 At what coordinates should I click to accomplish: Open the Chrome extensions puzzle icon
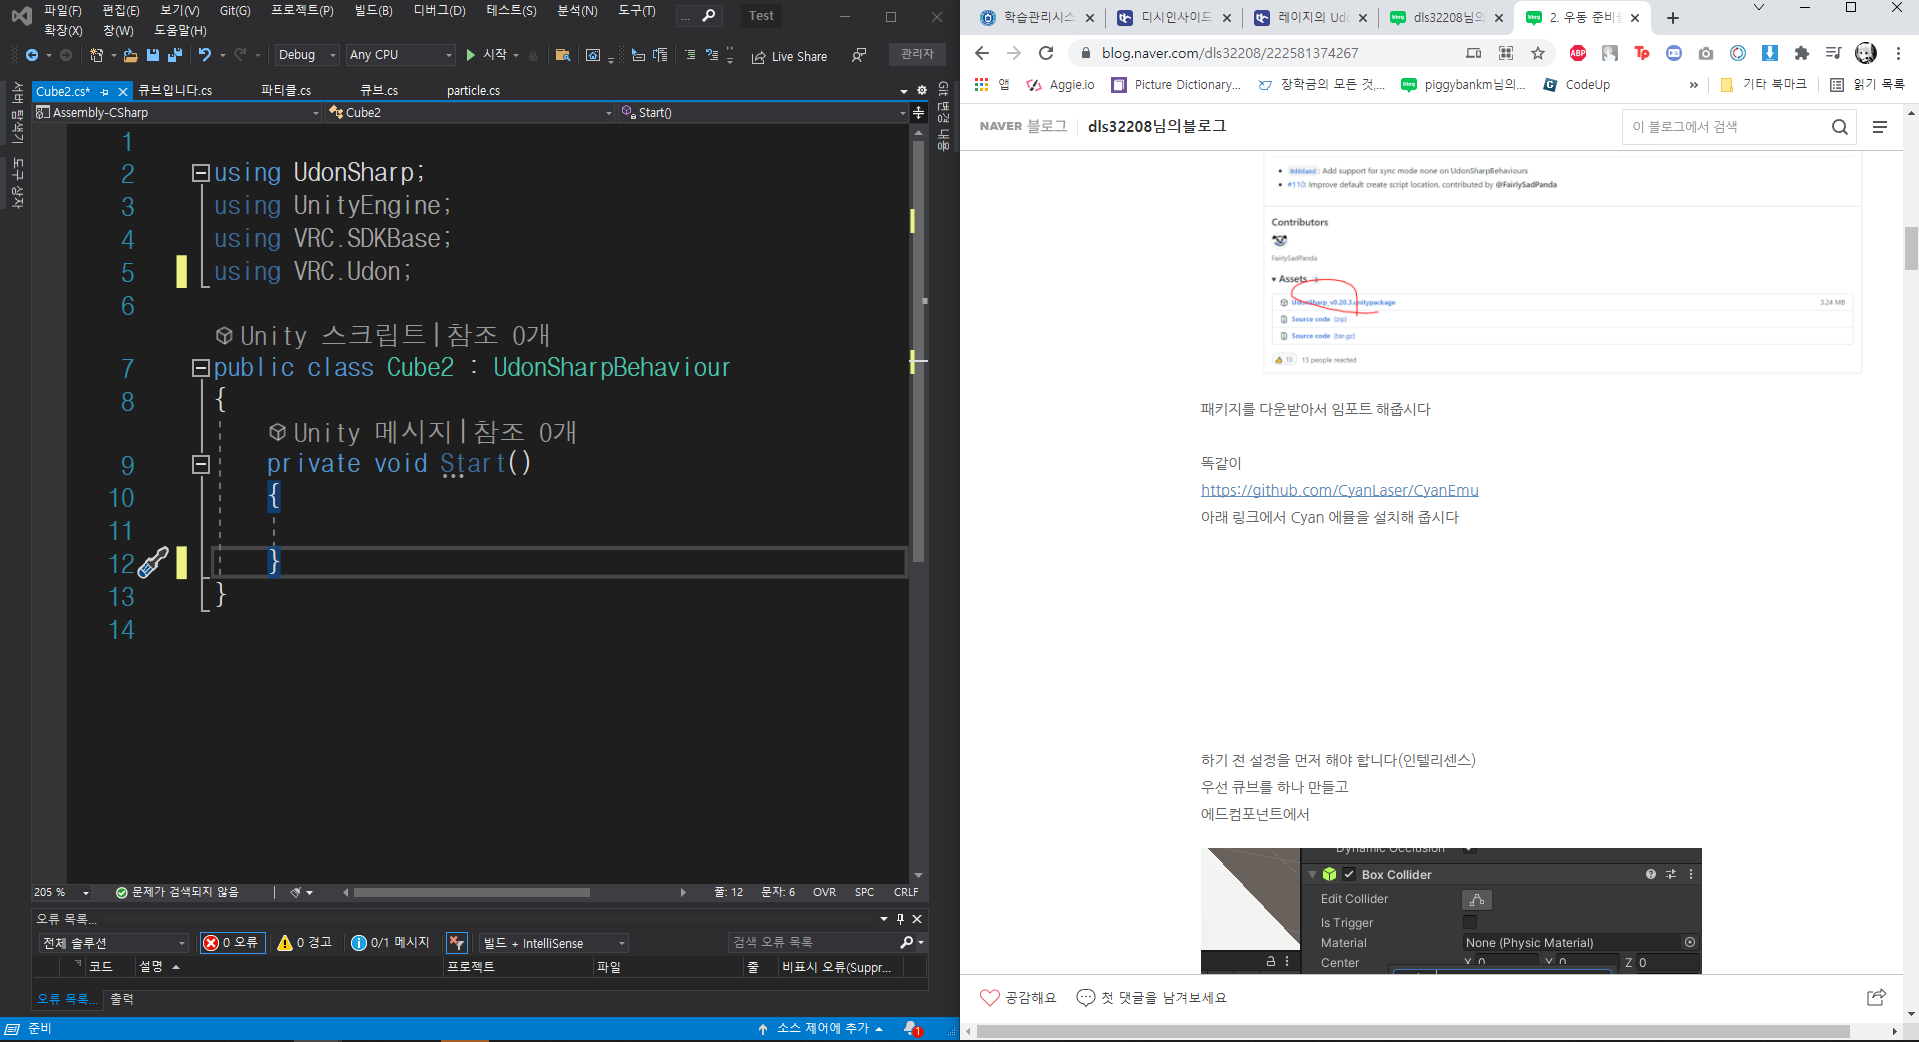pyautogui.click(x=1802, y=53)
